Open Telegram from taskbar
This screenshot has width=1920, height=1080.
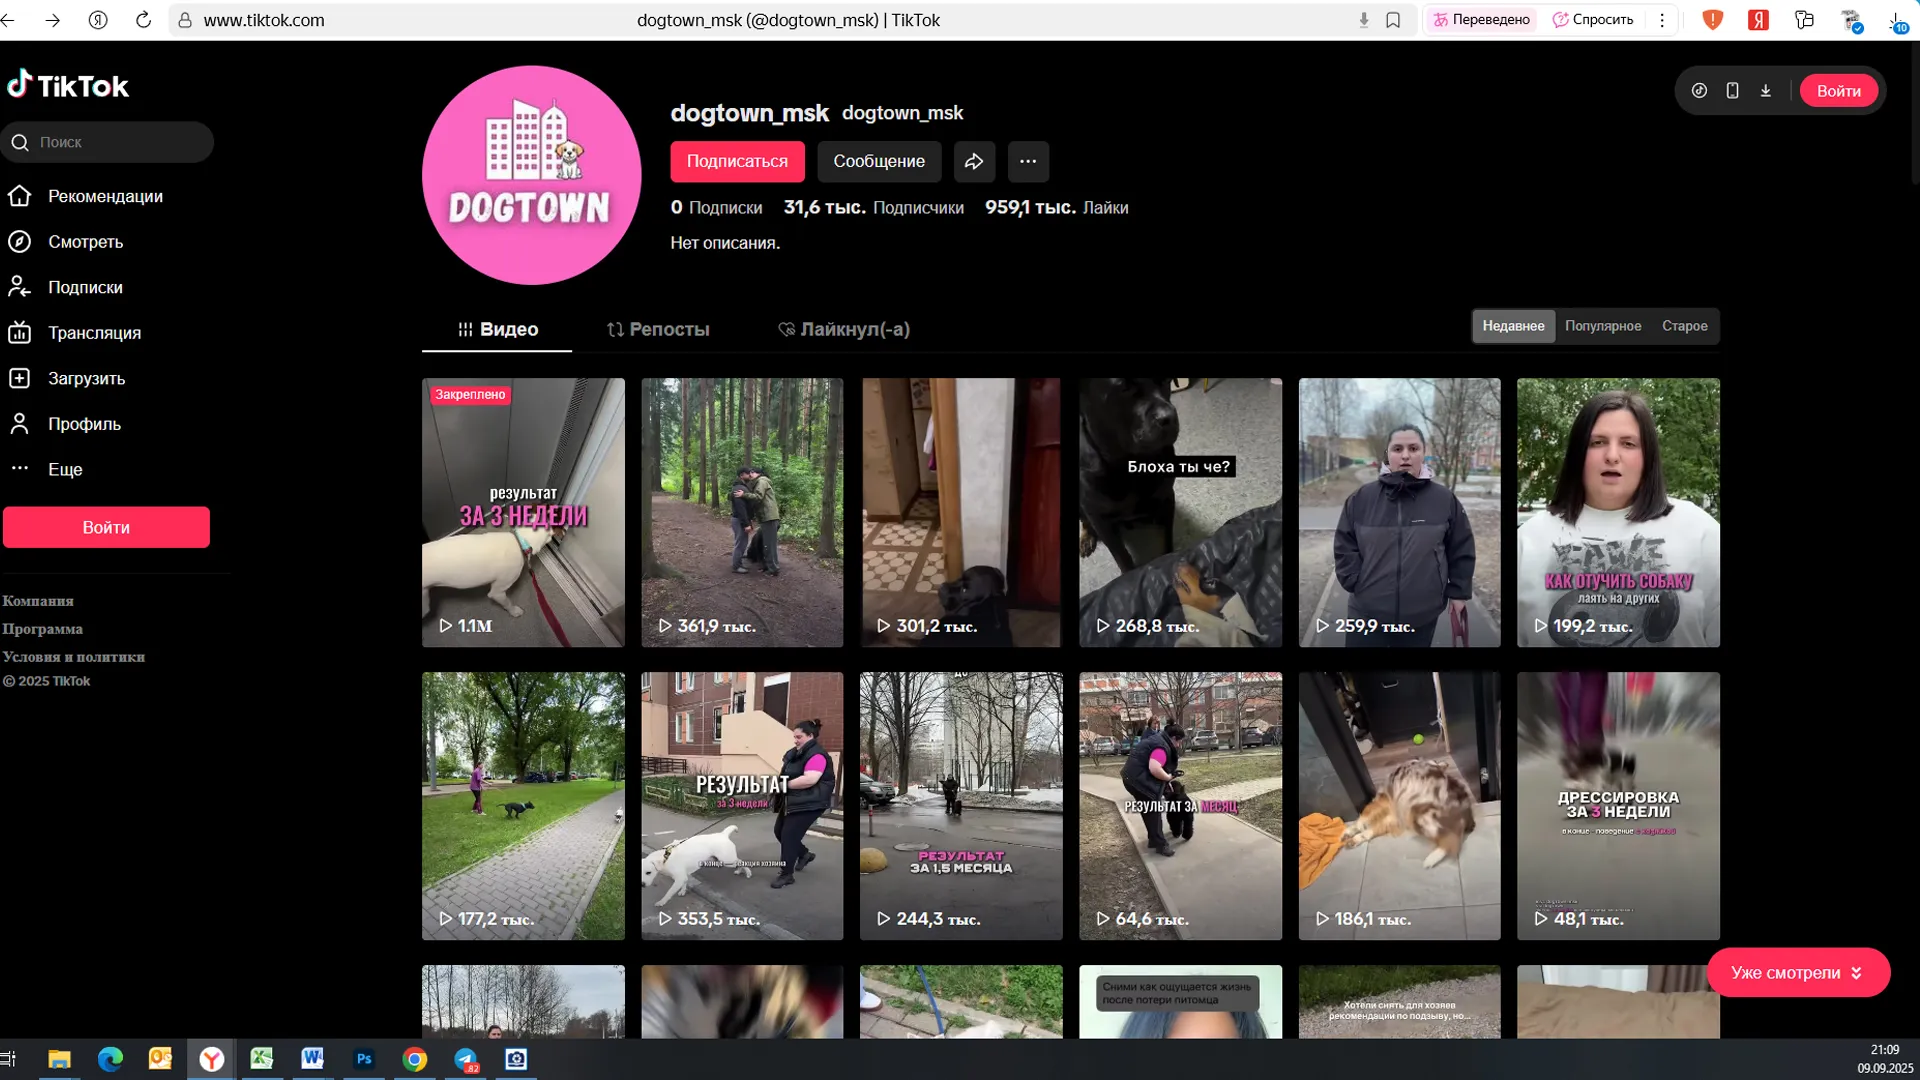click(466, 1059)
